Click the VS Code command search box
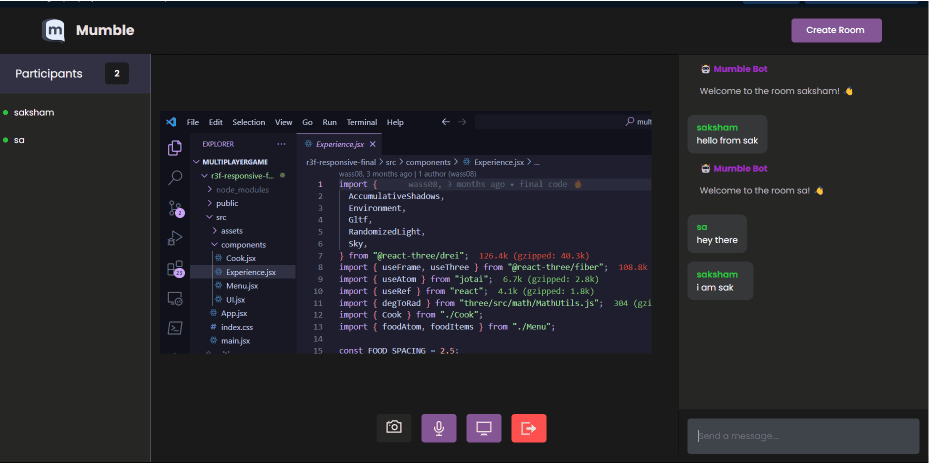Screen dimensions: 931x463 point(563,122)
